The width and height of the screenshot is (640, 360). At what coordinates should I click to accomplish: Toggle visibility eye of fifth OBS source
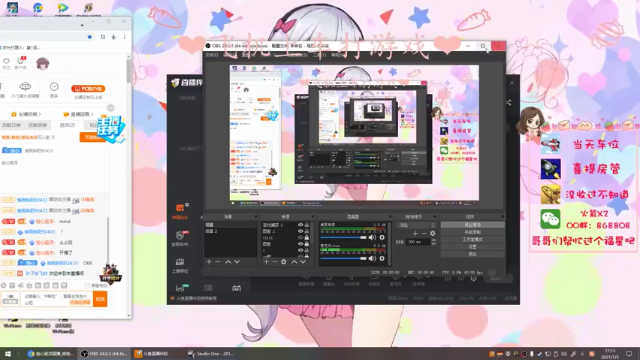pyautogui.click(x=300, y=251)
